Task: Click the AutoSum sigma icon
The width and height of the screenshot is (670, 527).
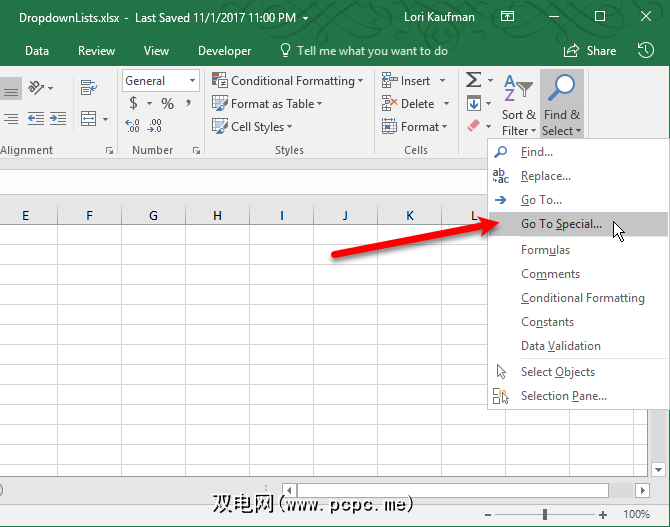Action: 473,81
